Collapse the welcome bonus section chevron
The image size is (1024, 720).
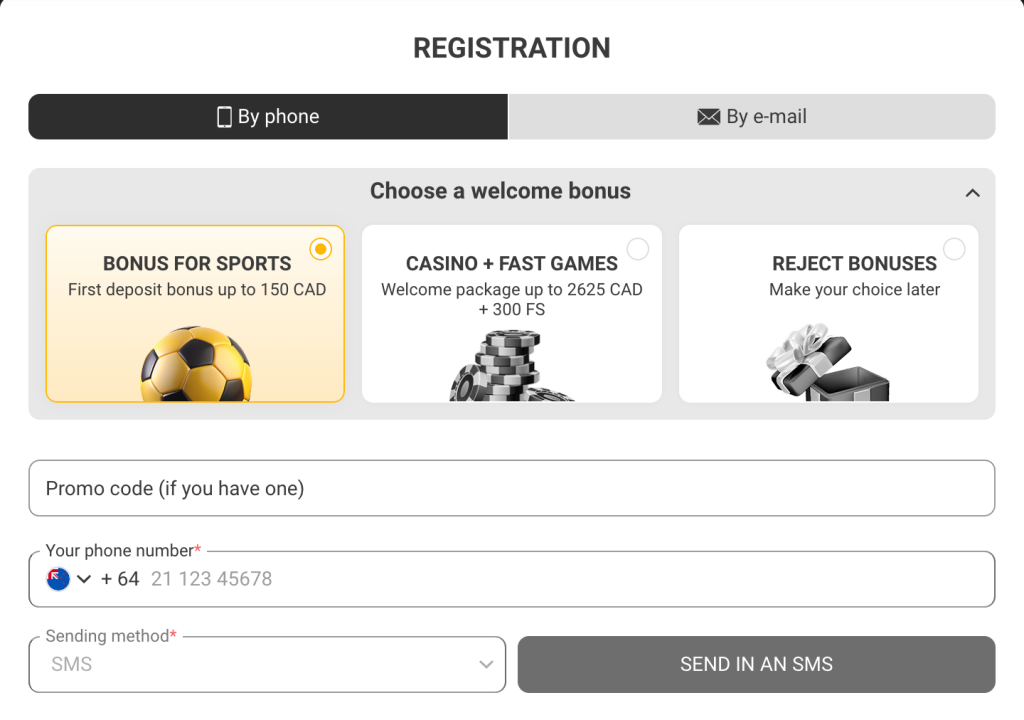(972, 193)
